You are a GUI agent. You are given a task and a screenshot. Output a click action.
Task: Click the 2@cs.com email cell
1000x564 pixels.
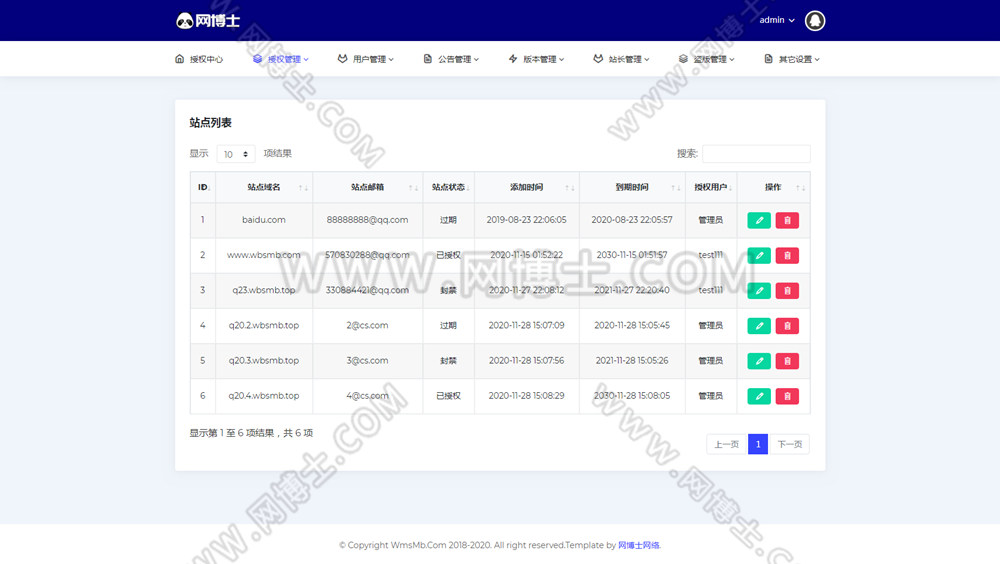367,325
